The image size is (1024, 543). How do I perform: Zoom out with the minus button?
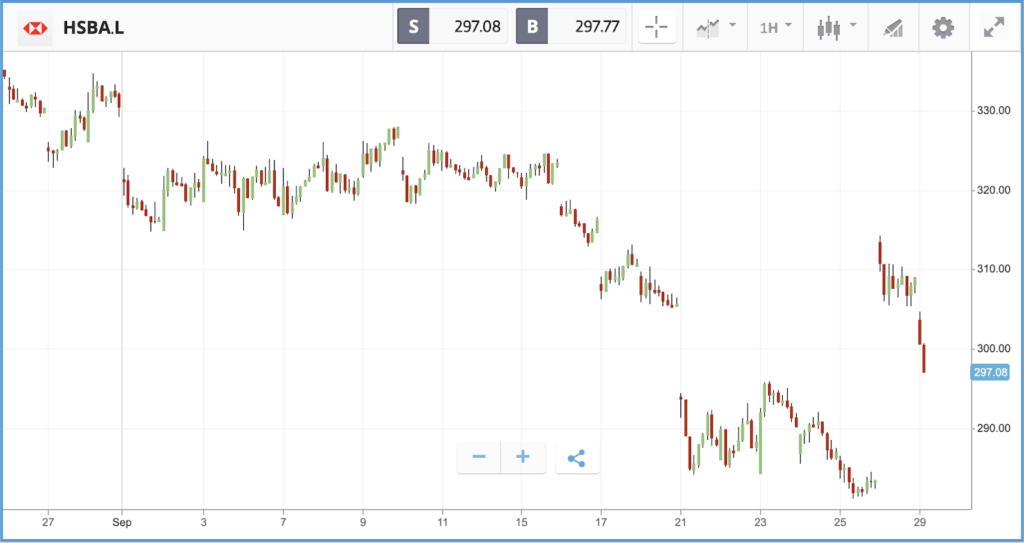pyautogui.click(x=479, y=457)
